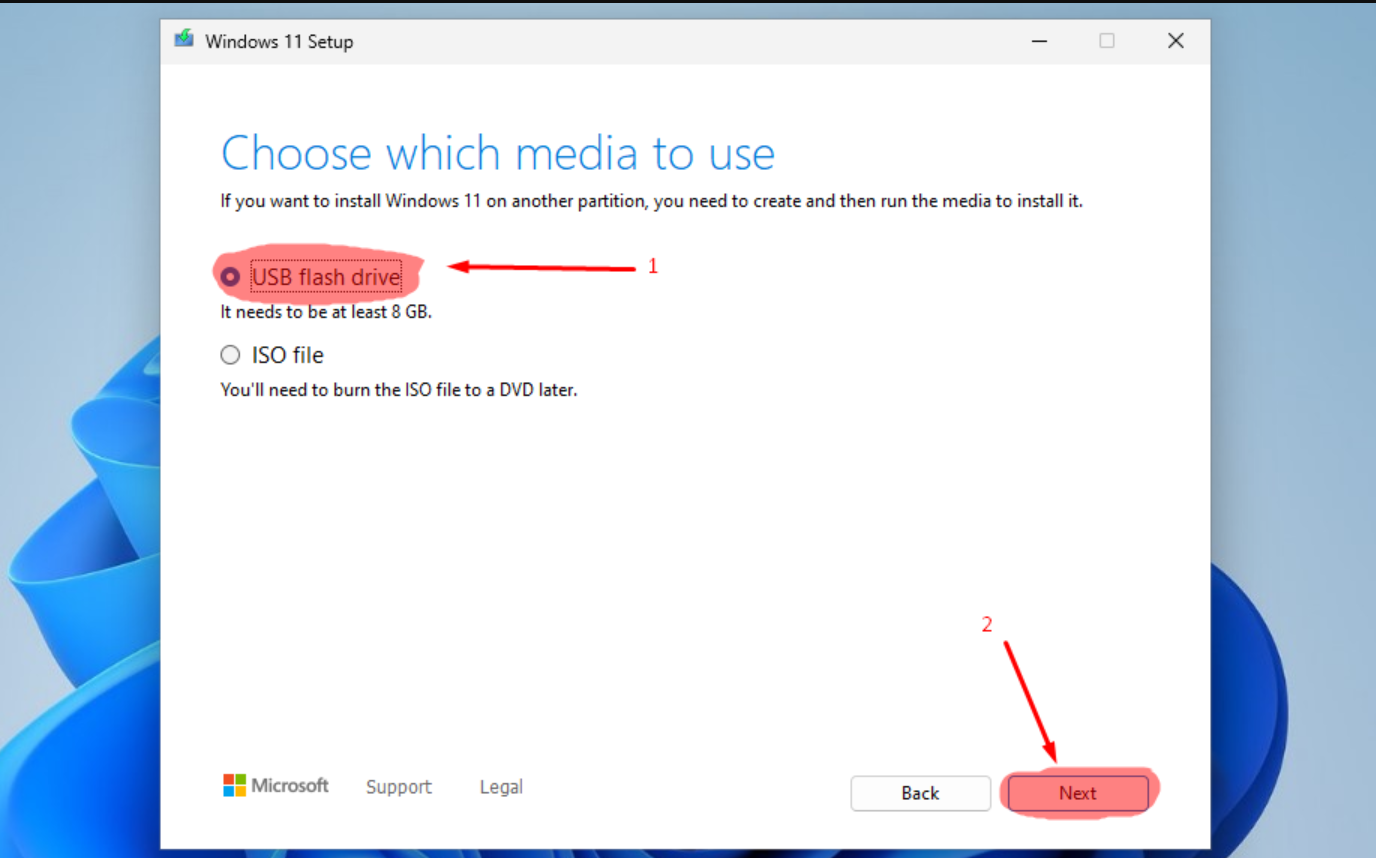Click the Microsoft logo in the footer
Image resolution: width=1376 pixels, height=858 pixels.
276,785
